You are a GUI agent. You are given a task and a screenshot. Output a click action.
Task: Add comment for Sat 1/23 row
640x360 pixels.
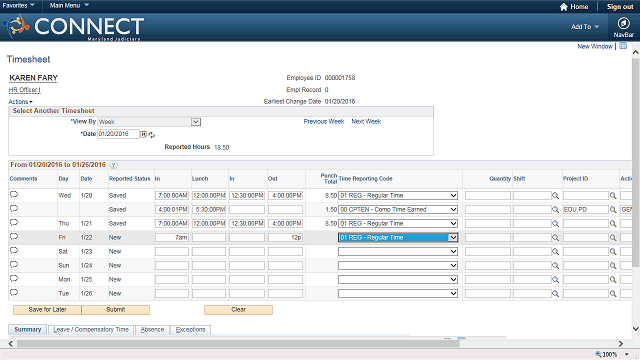[x=14, y=251]
